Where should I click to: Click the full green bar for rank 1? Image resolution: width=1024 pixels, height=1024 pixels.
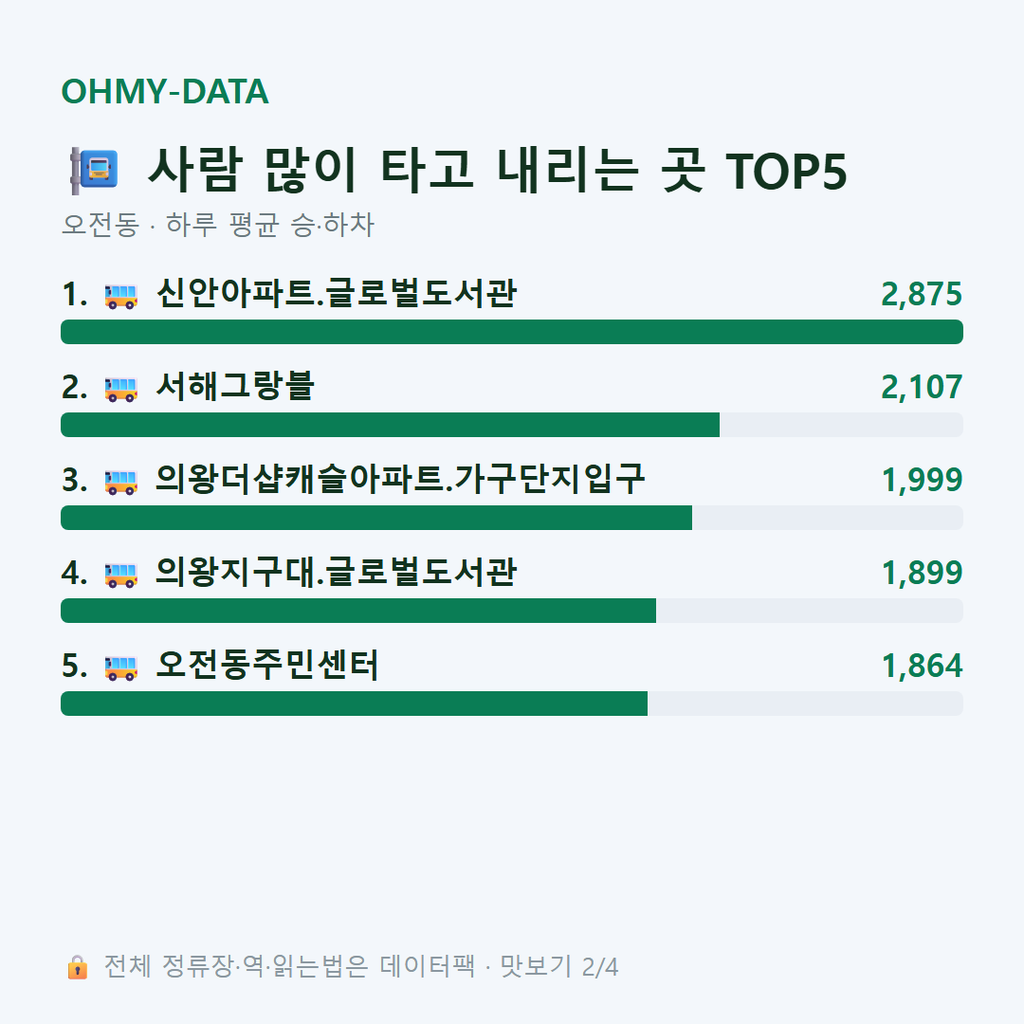512,332
